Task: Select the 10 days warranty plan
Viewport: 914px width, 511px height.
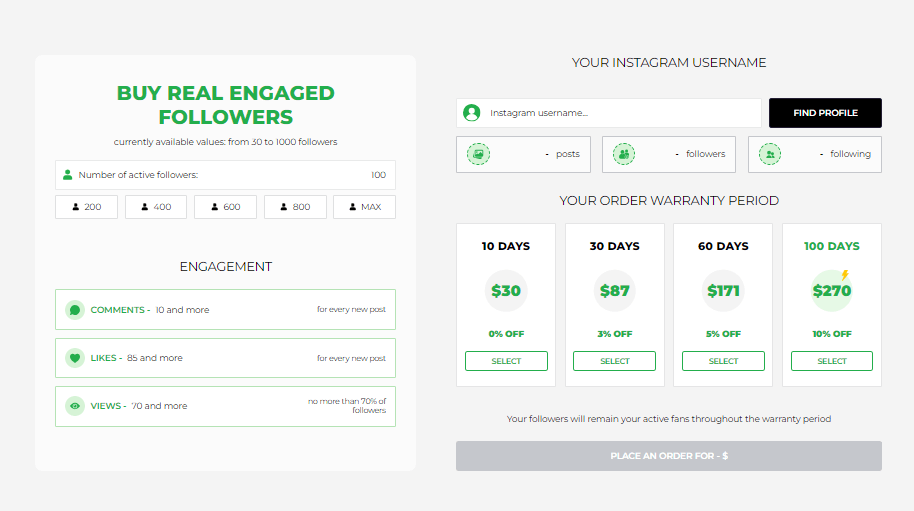Action: point(506,361)
